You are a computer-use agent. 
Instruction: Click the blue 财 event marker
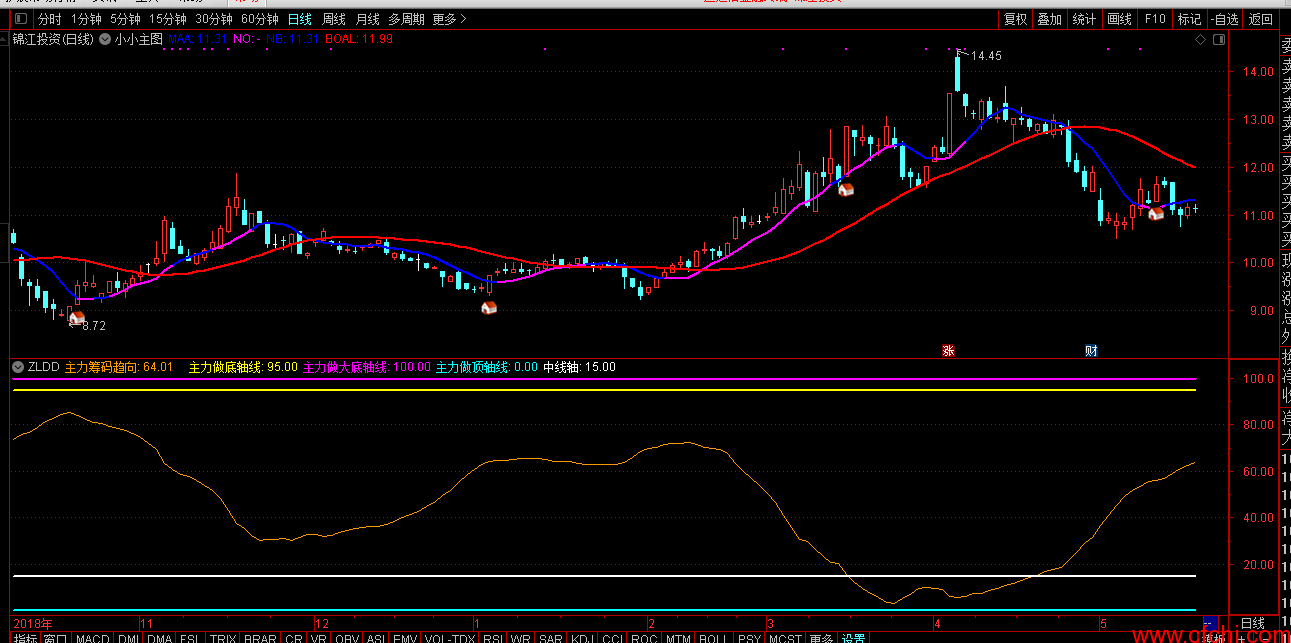pos(1091,350)
